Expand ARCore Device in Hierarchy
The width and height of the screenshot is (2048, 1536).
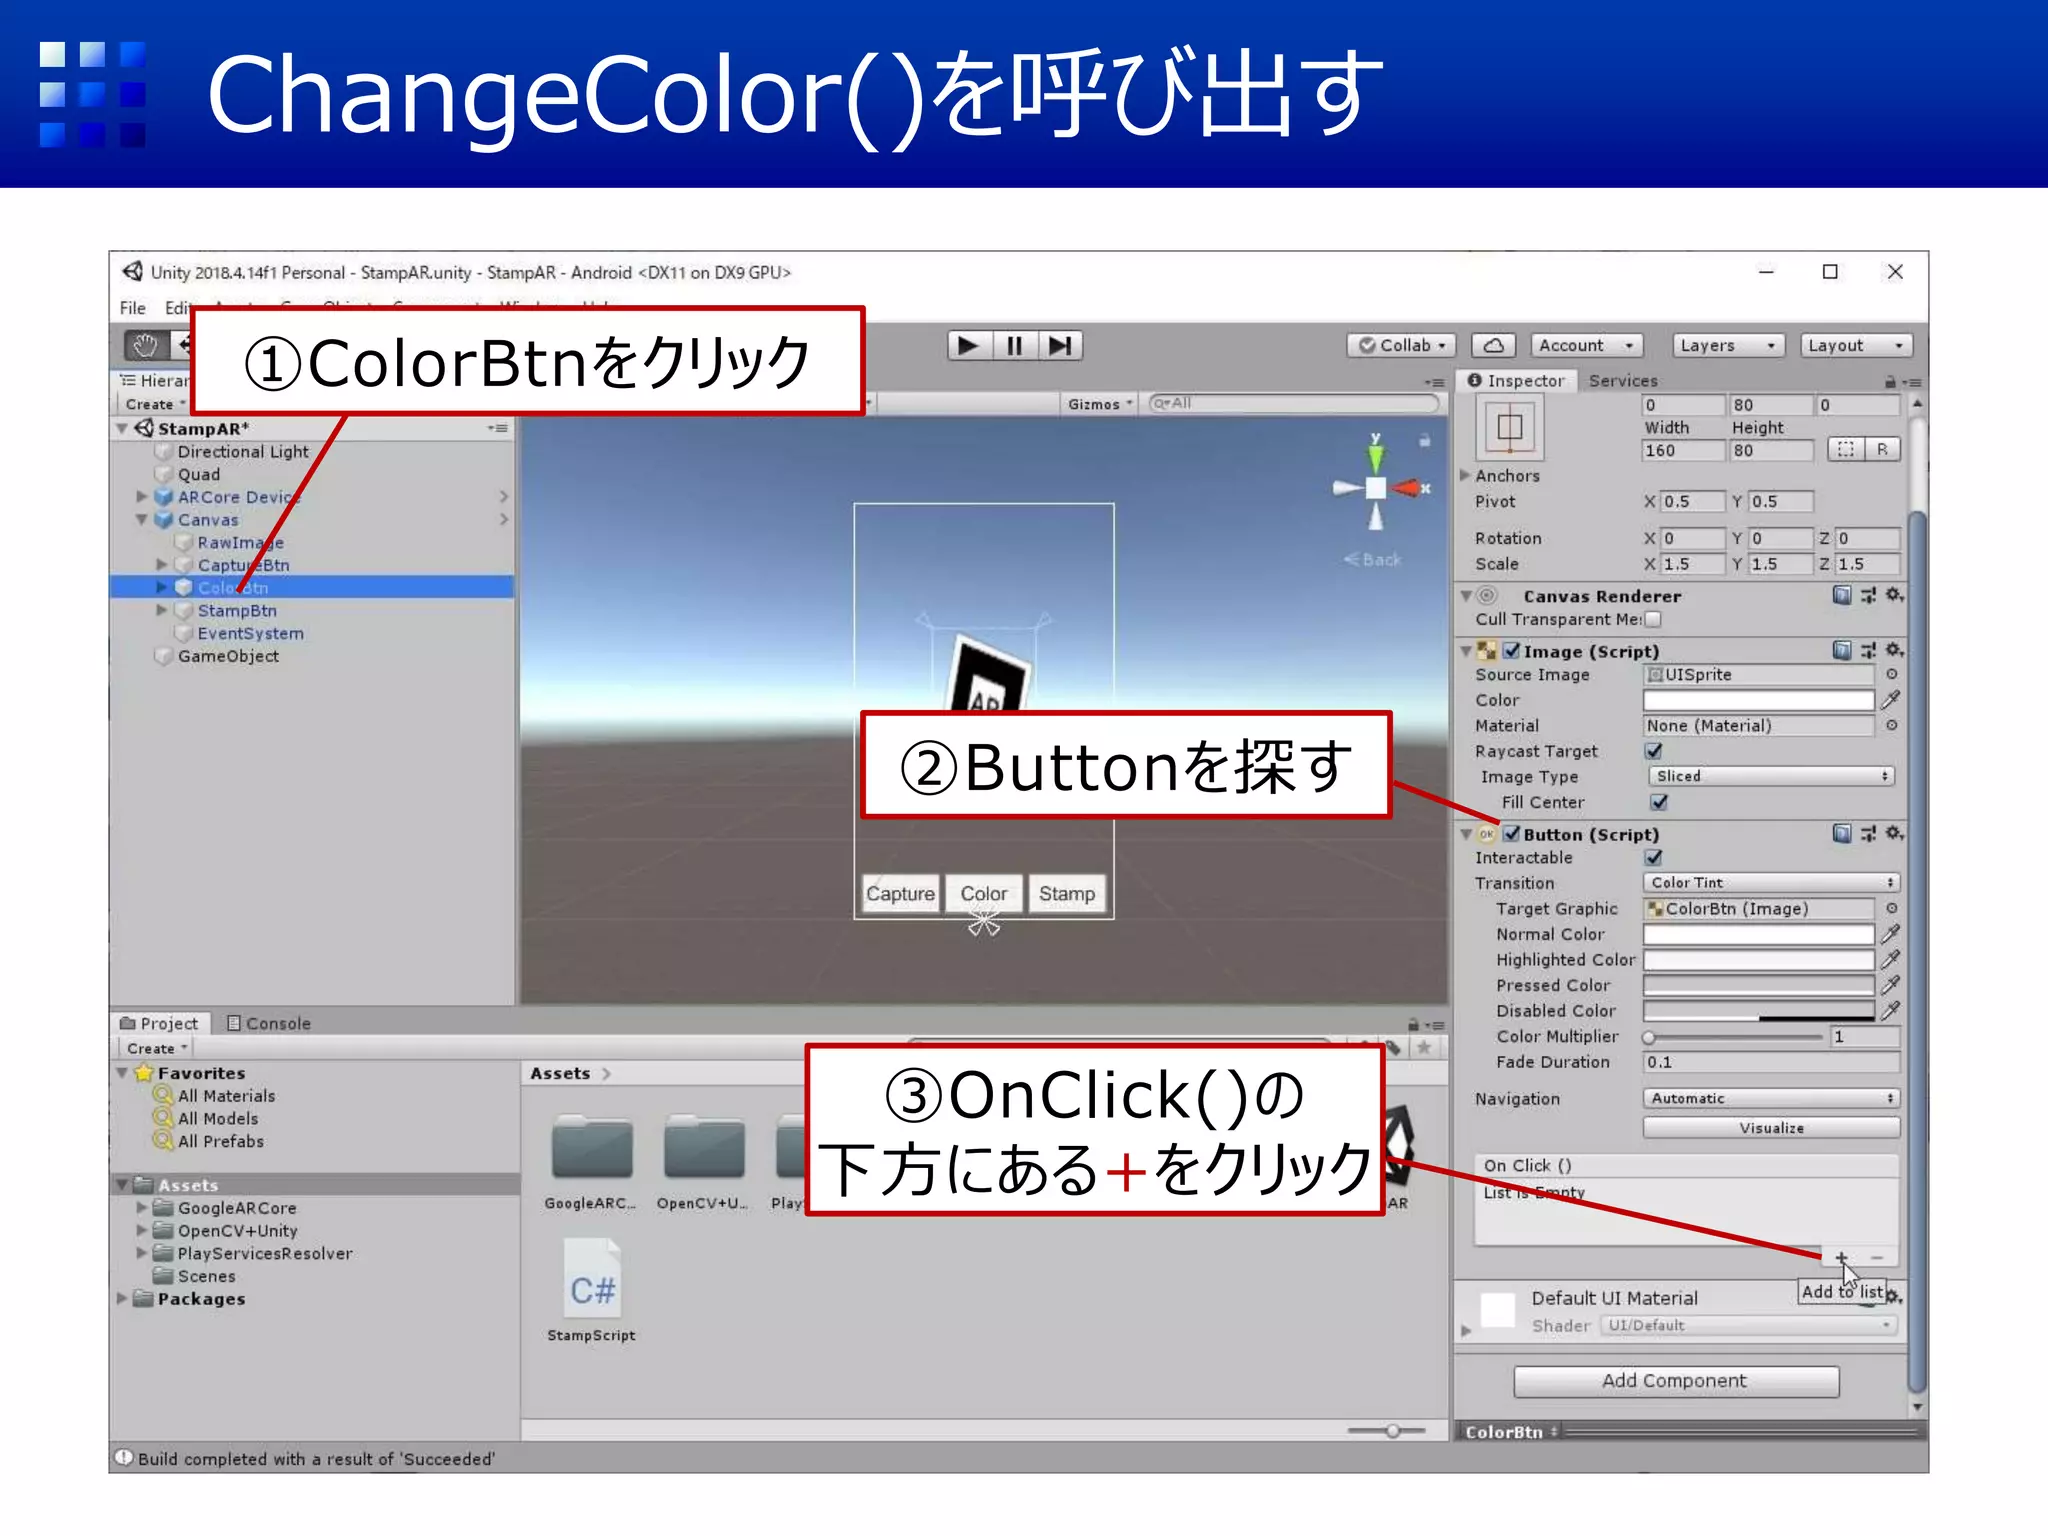tap(141, 497)
